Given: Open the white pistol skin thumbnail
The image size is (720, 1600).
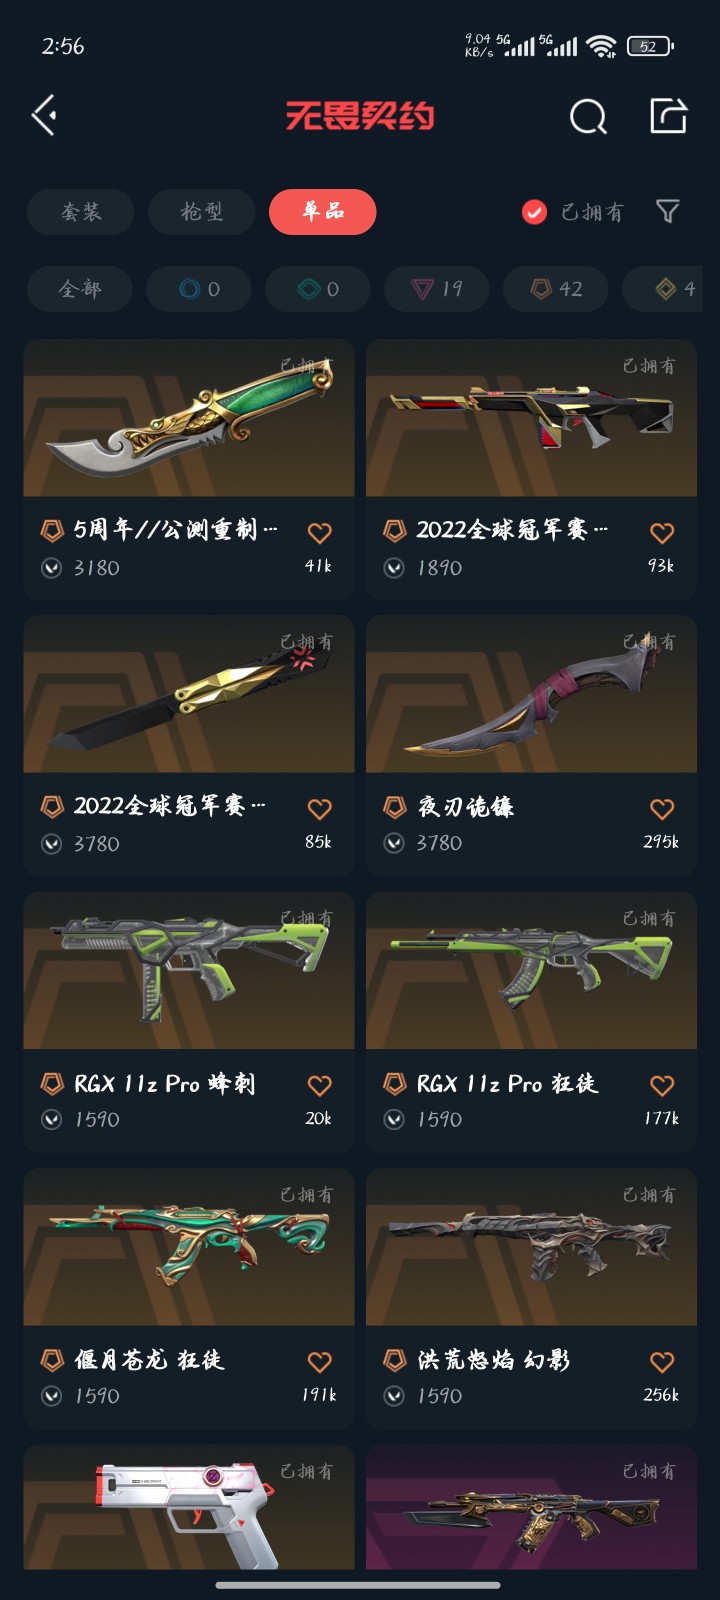Looking at the screenshot, I should (x=189, y=1507).
